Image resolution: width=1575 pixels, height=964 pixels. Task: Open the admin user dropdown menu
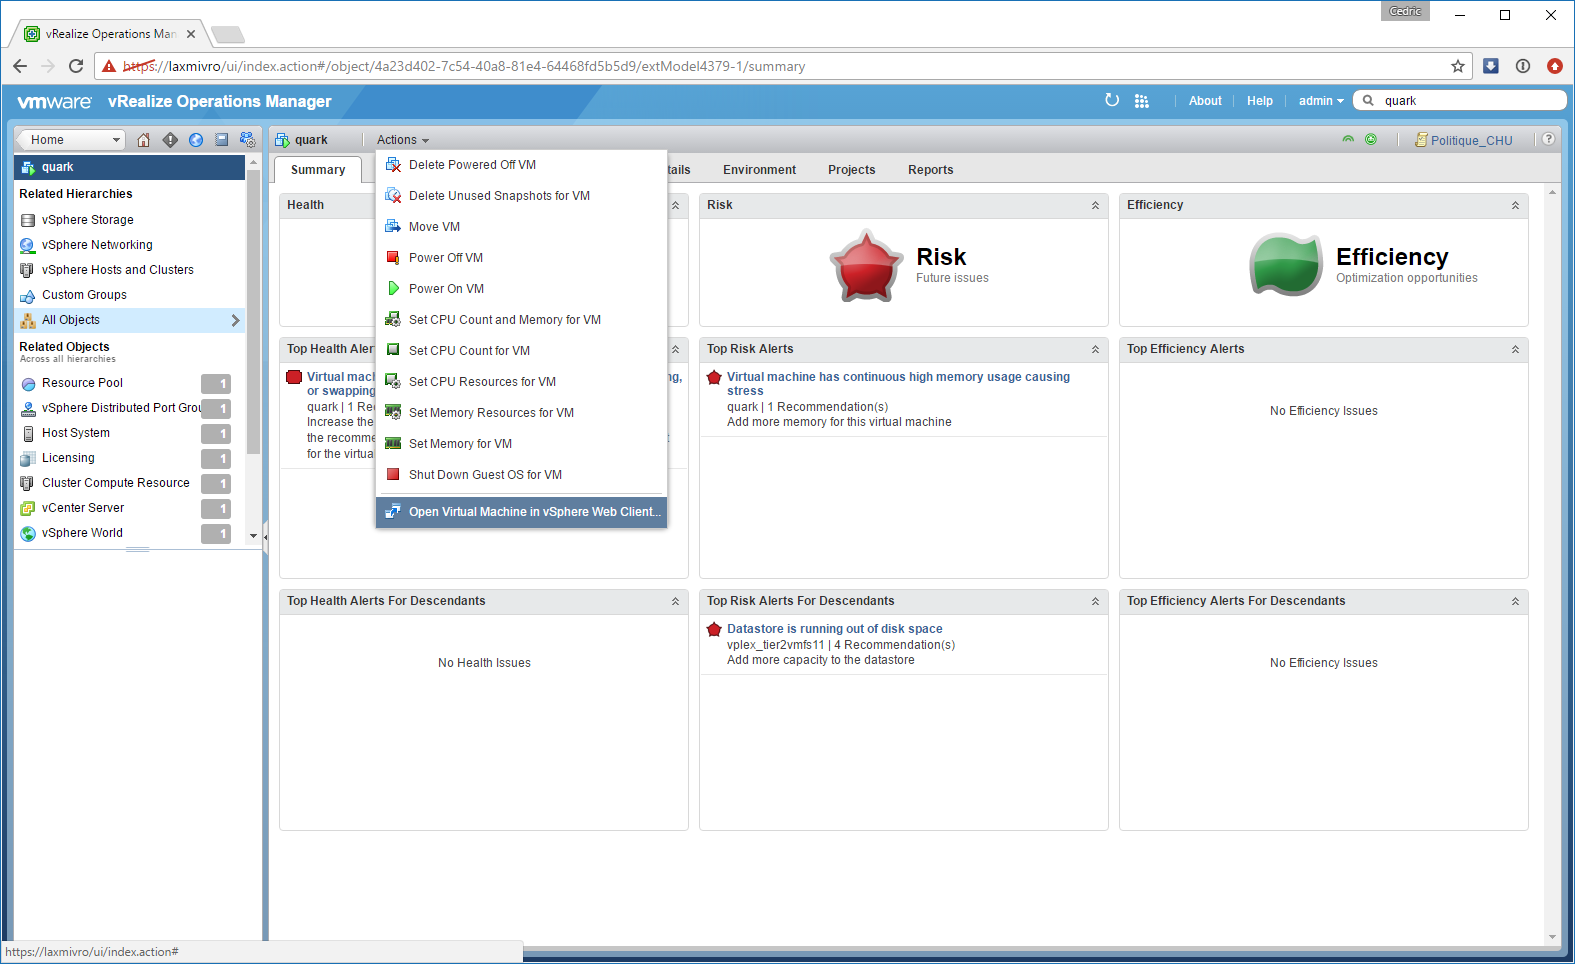1320,101
